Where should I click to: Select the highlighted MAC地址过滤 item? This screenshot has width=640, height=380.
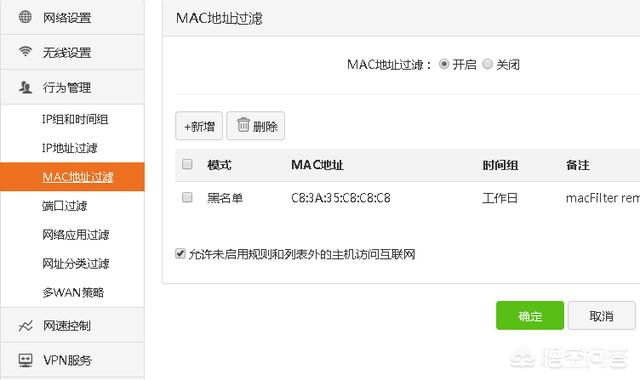(72, 177)
